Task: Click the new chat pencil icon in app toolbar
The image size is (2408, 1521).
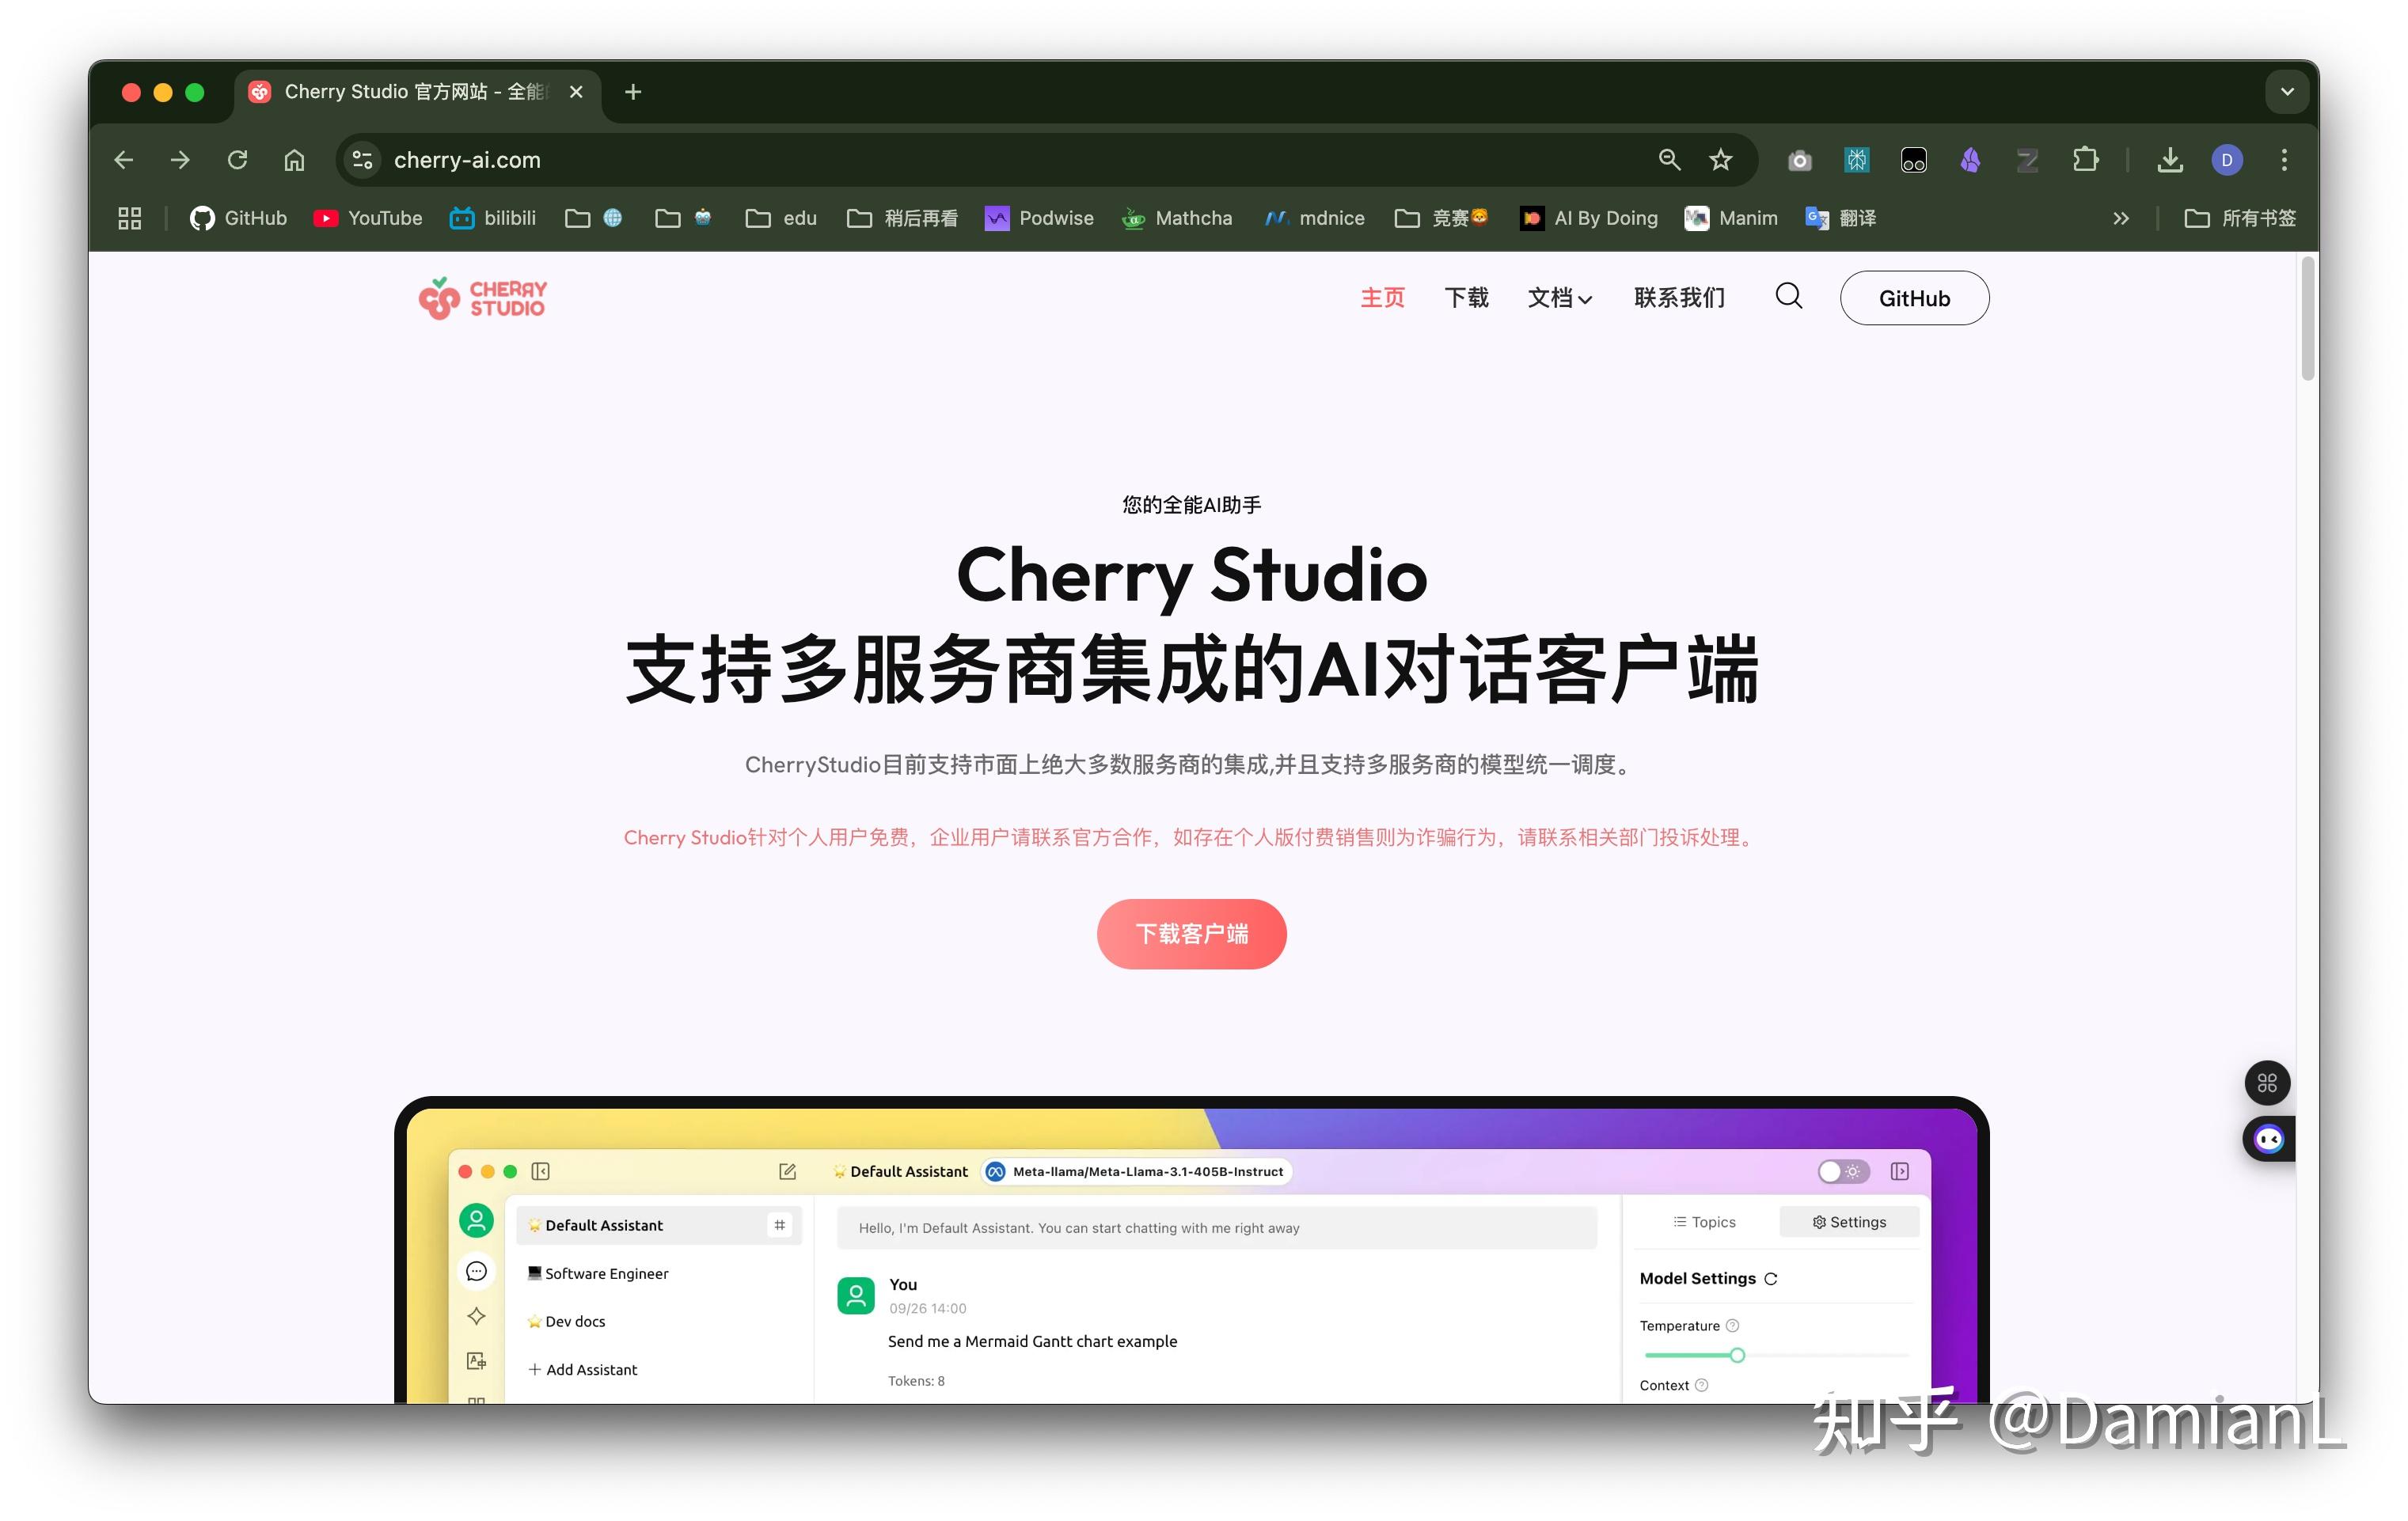Action: pos(788,1171)
